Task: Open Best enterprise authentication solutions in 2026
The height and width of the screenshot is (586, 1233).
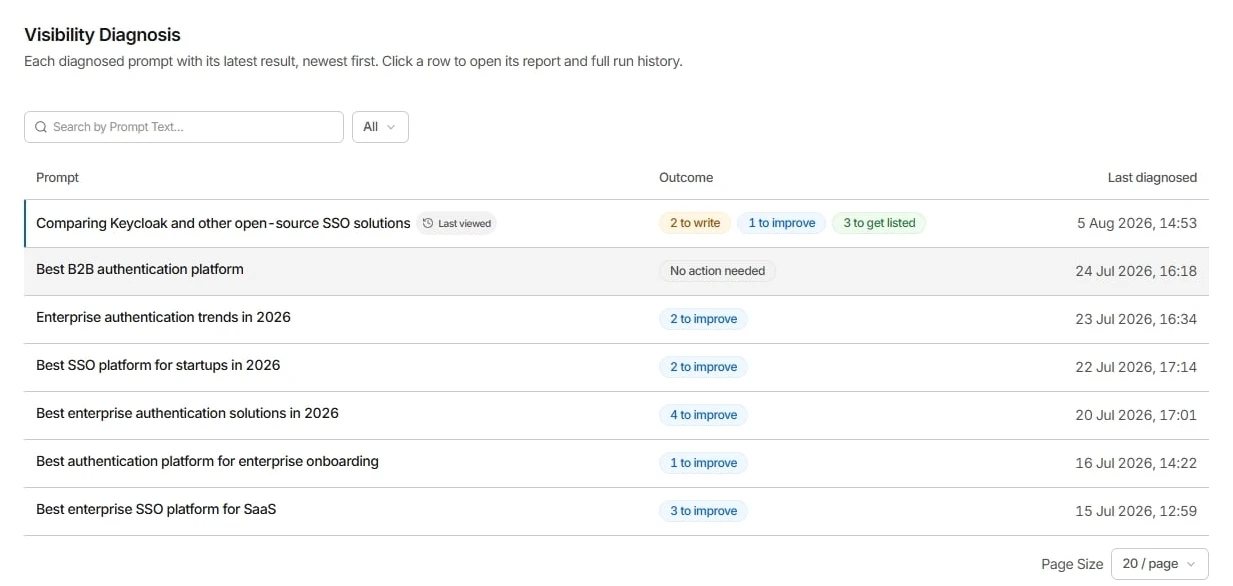Action: (x=616, y=415)
